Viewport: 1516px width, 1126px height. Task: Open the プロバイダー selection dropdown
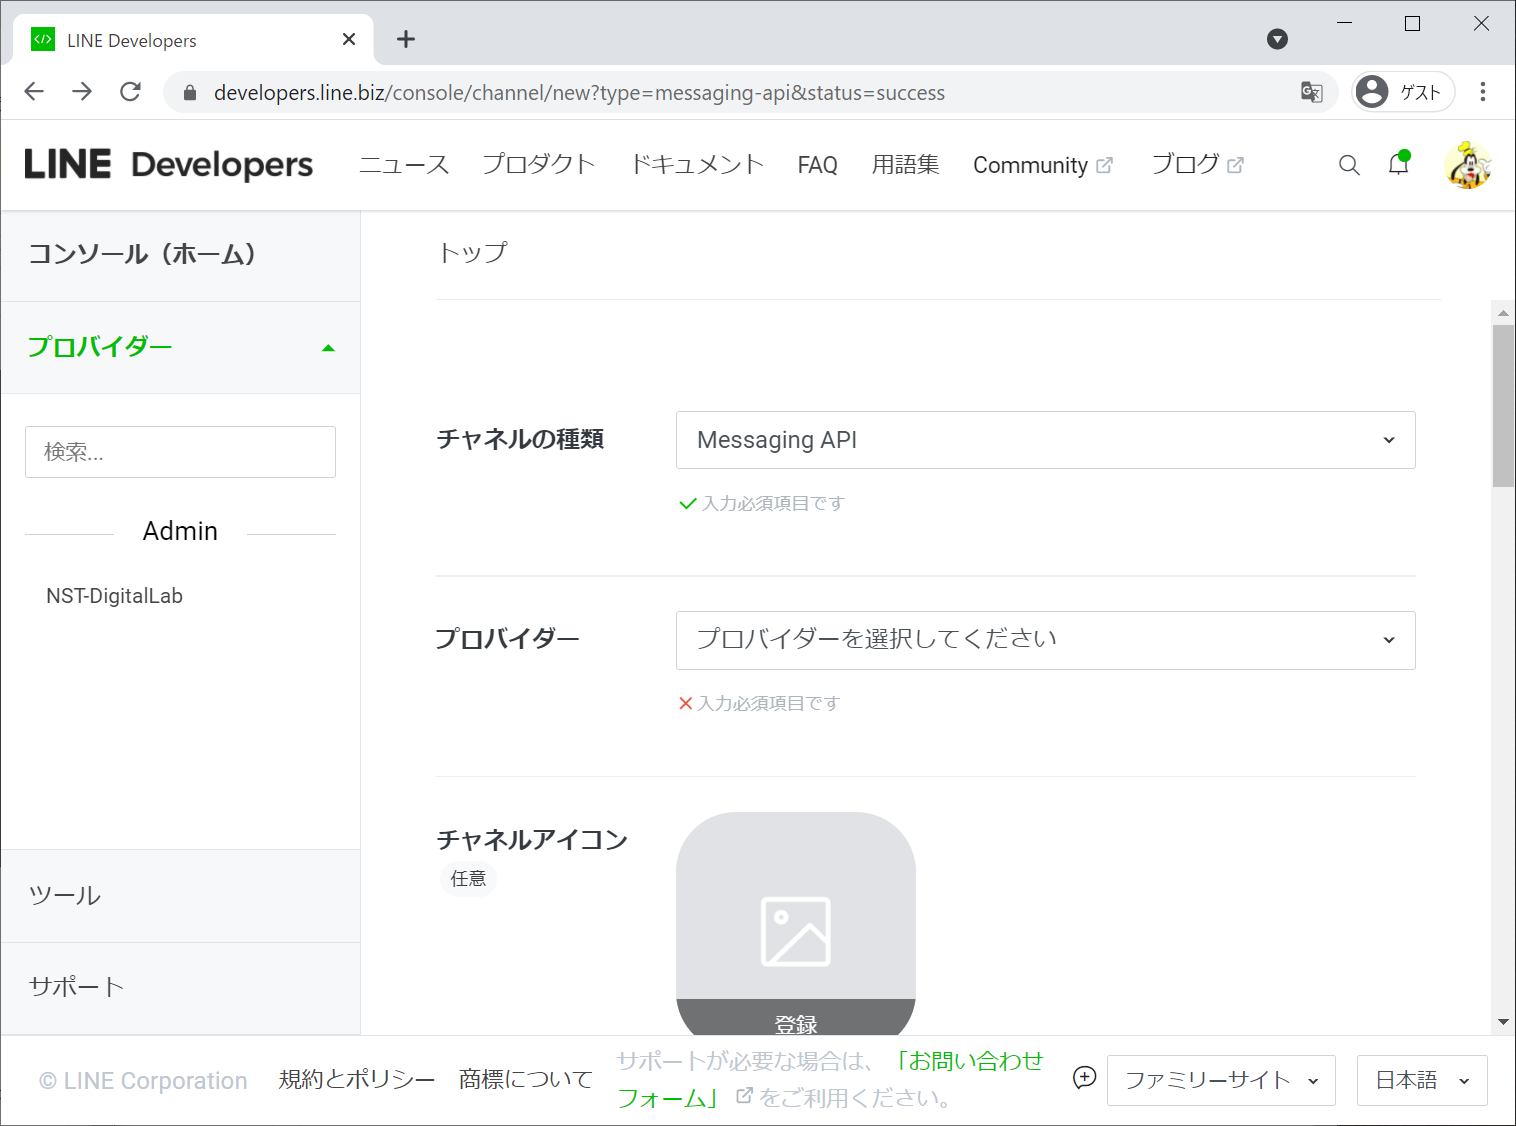point(1046,640)
